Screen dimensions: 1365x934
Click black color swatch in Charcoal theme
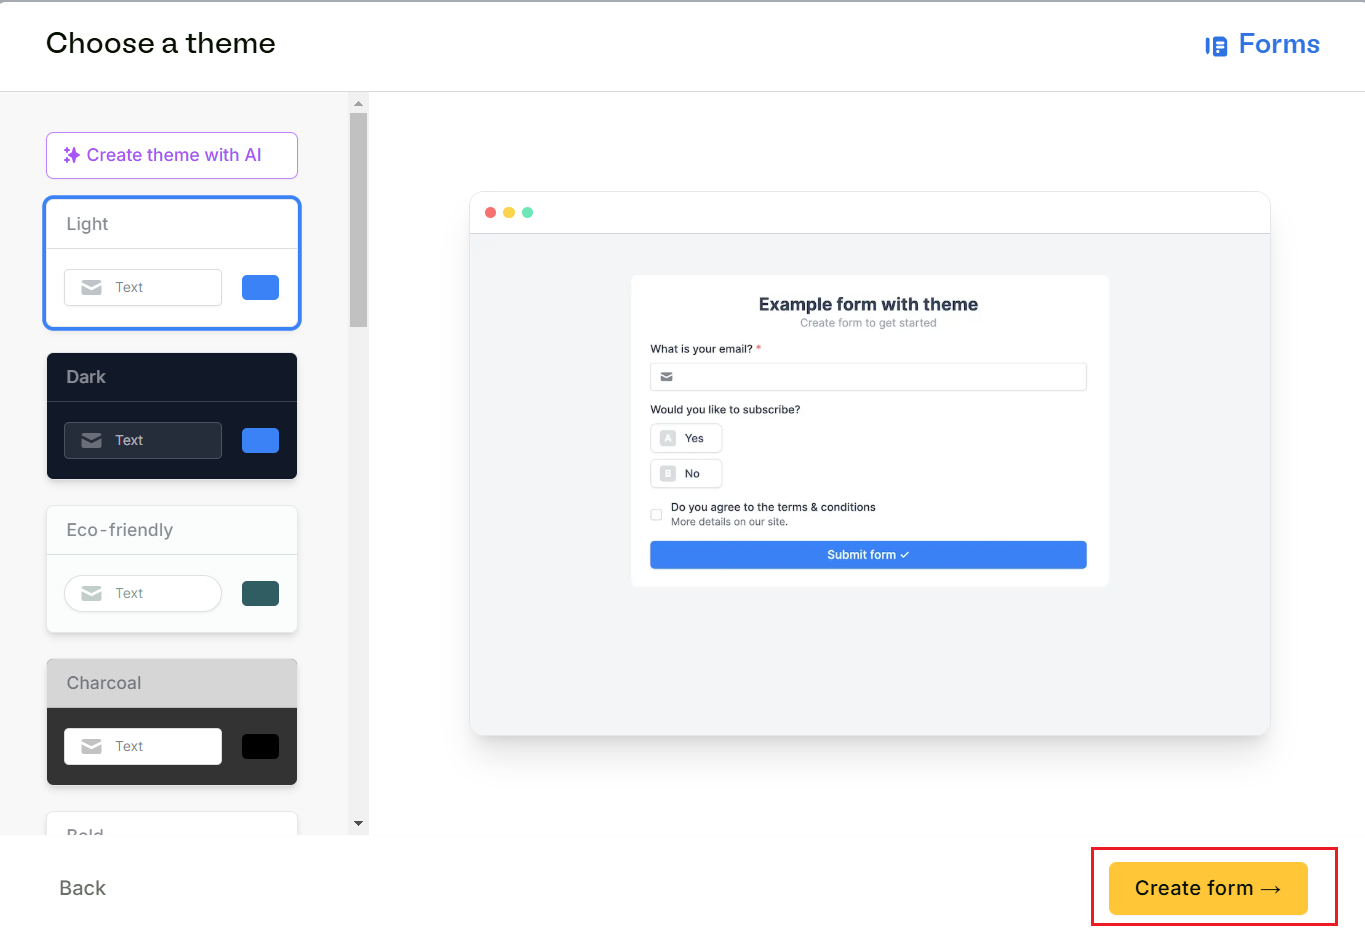260,746
